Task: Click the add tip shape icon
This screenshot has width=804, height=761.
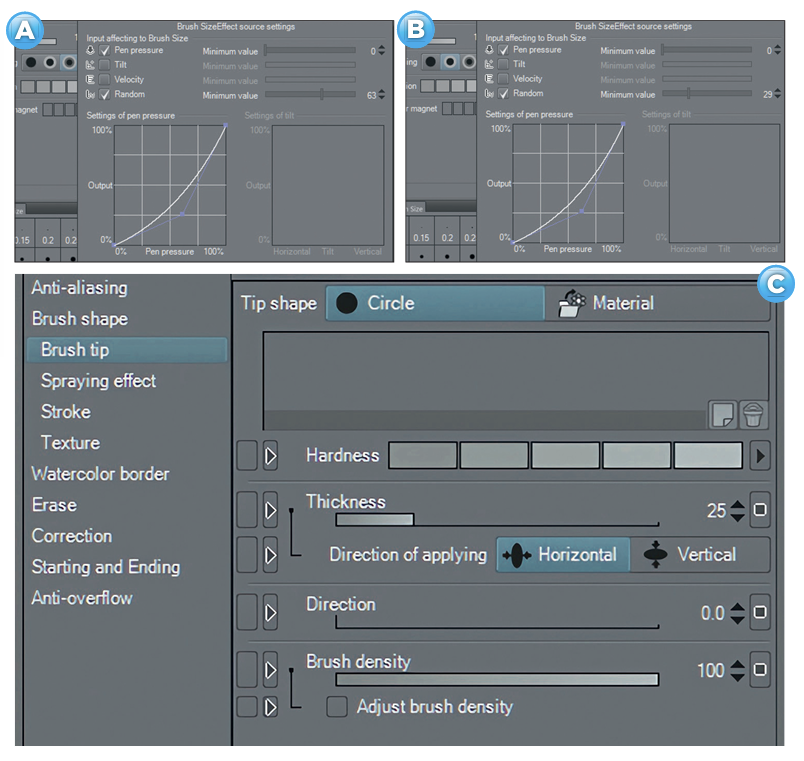Action: pos(724,414)
